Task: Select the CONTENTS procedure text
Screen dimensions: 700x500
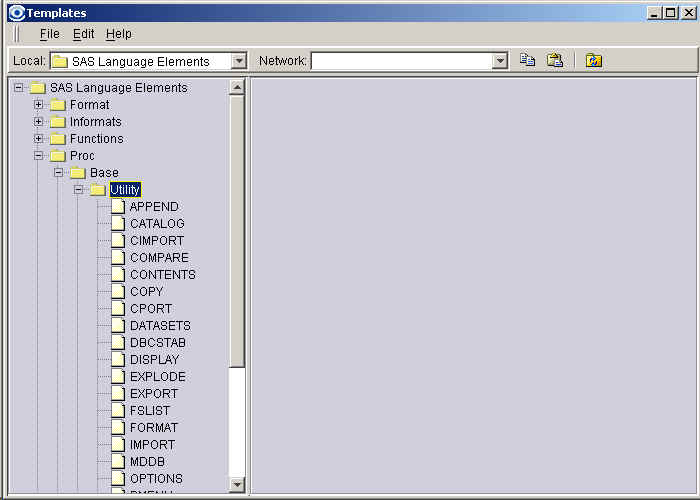Action: click(162, 275)
